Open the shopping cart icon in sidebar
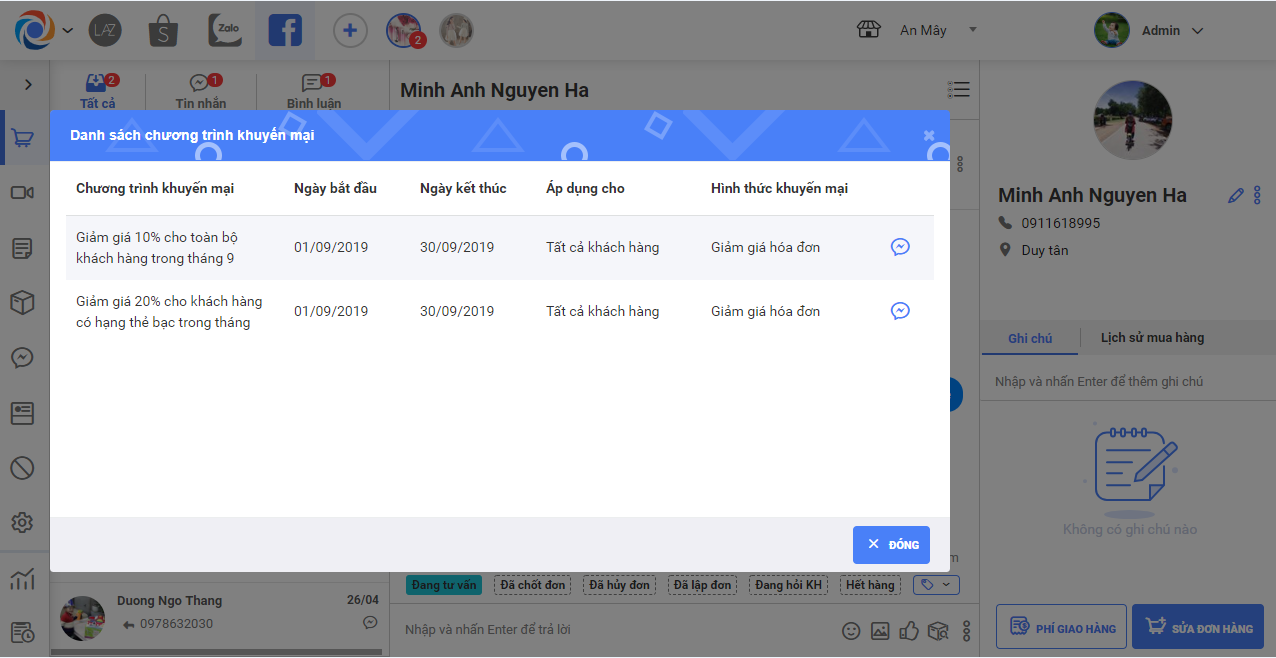Viewport: 1276px width, 658px height. pyautogui.click(x=22, y=138)
